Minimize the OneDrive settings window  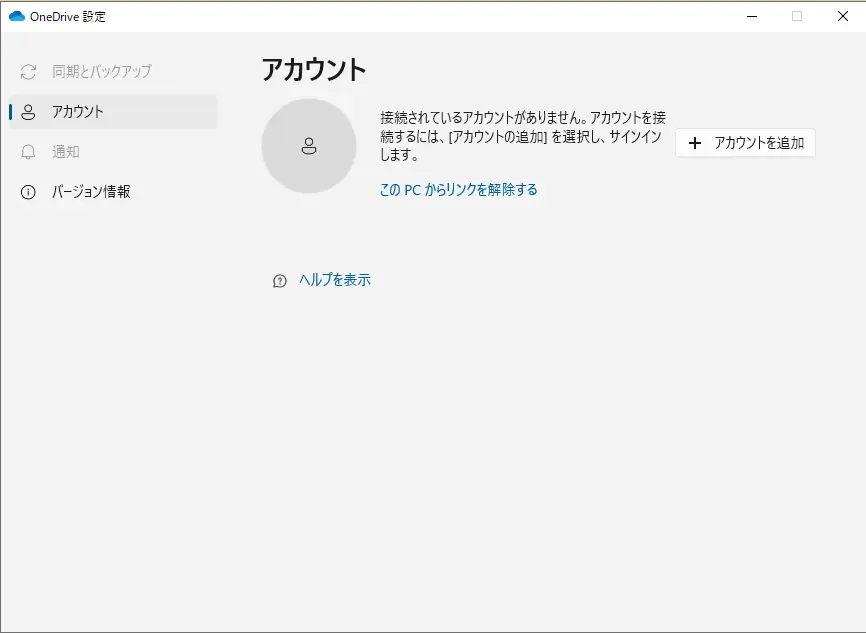pos(750,16)
